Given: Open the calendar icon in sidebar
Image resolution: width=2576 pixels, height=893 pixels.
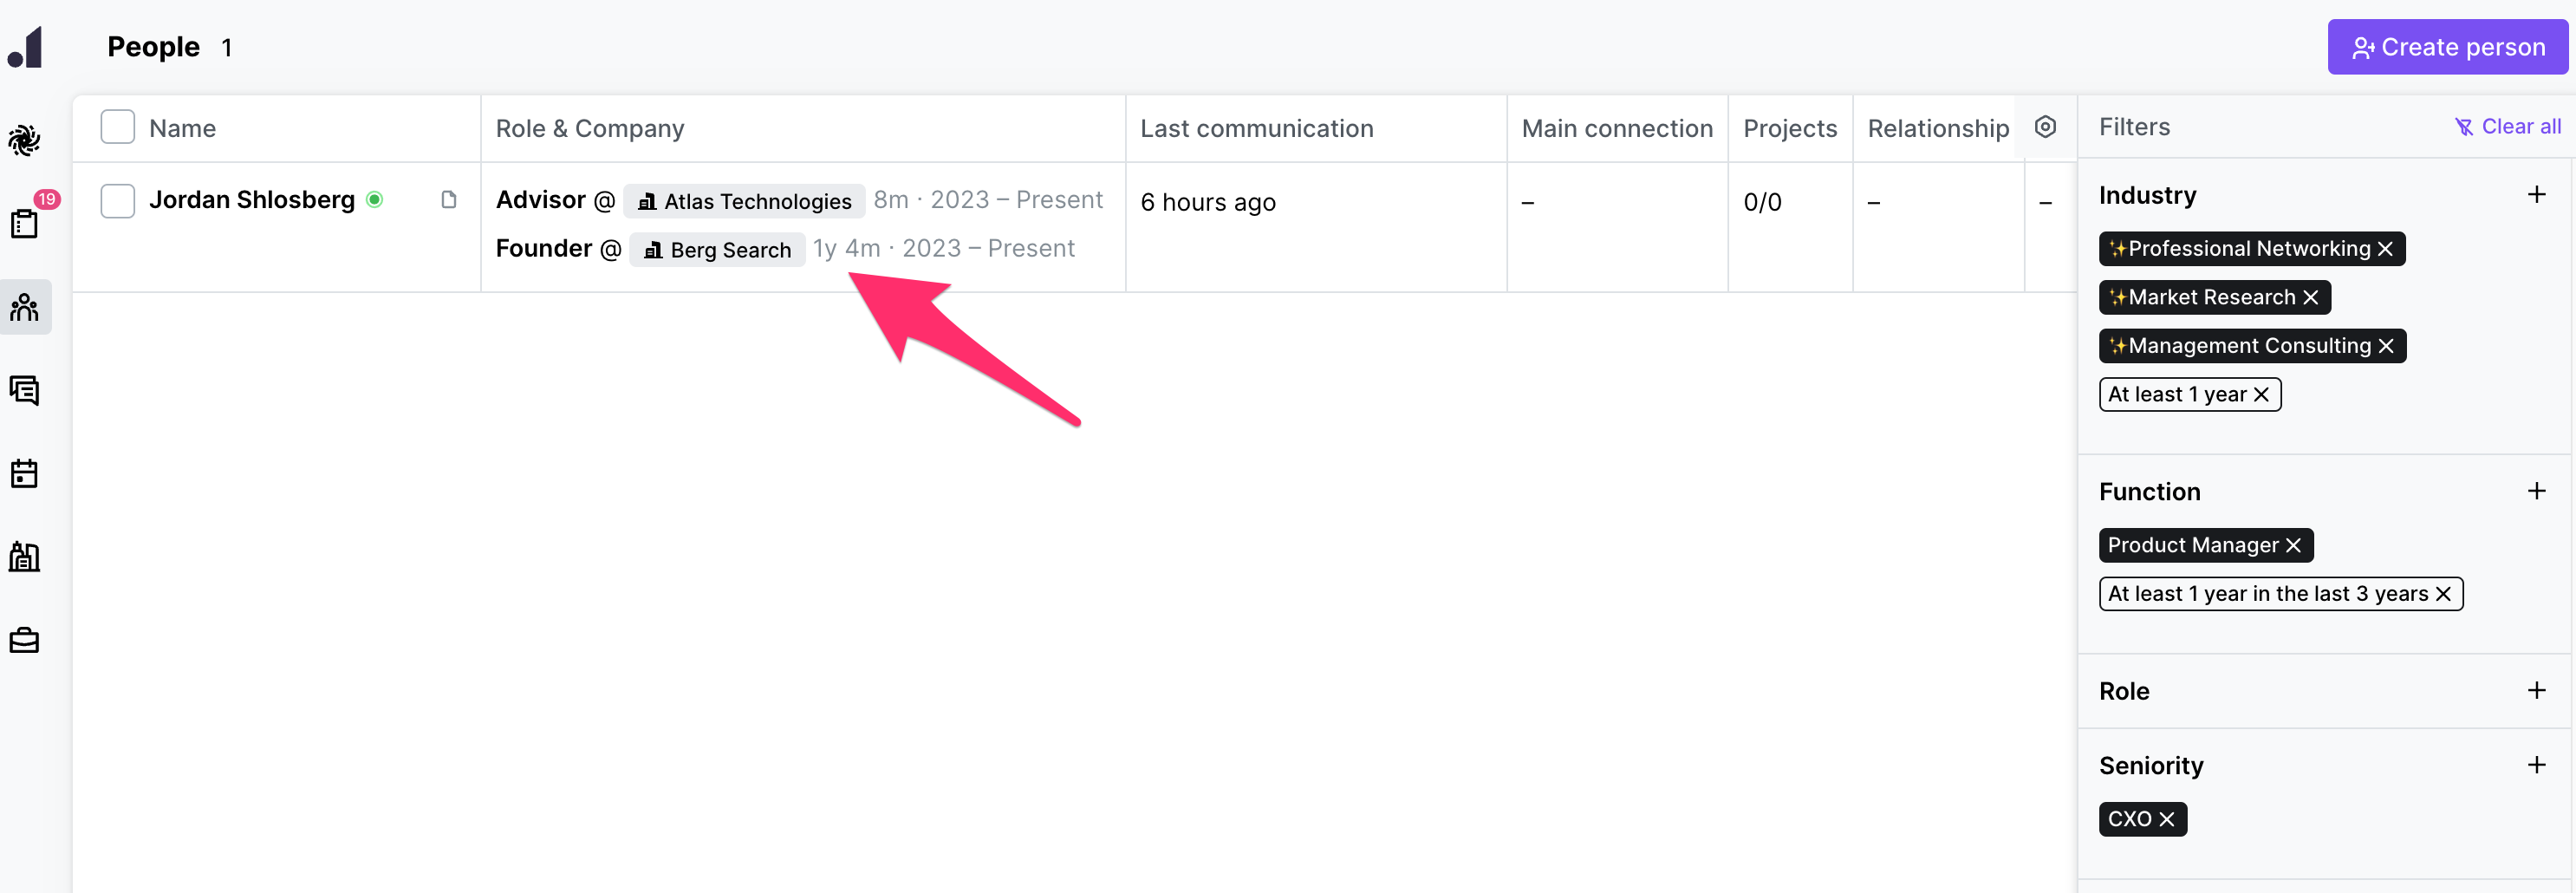Looking at the screenshot, I should tap(26, 473).
